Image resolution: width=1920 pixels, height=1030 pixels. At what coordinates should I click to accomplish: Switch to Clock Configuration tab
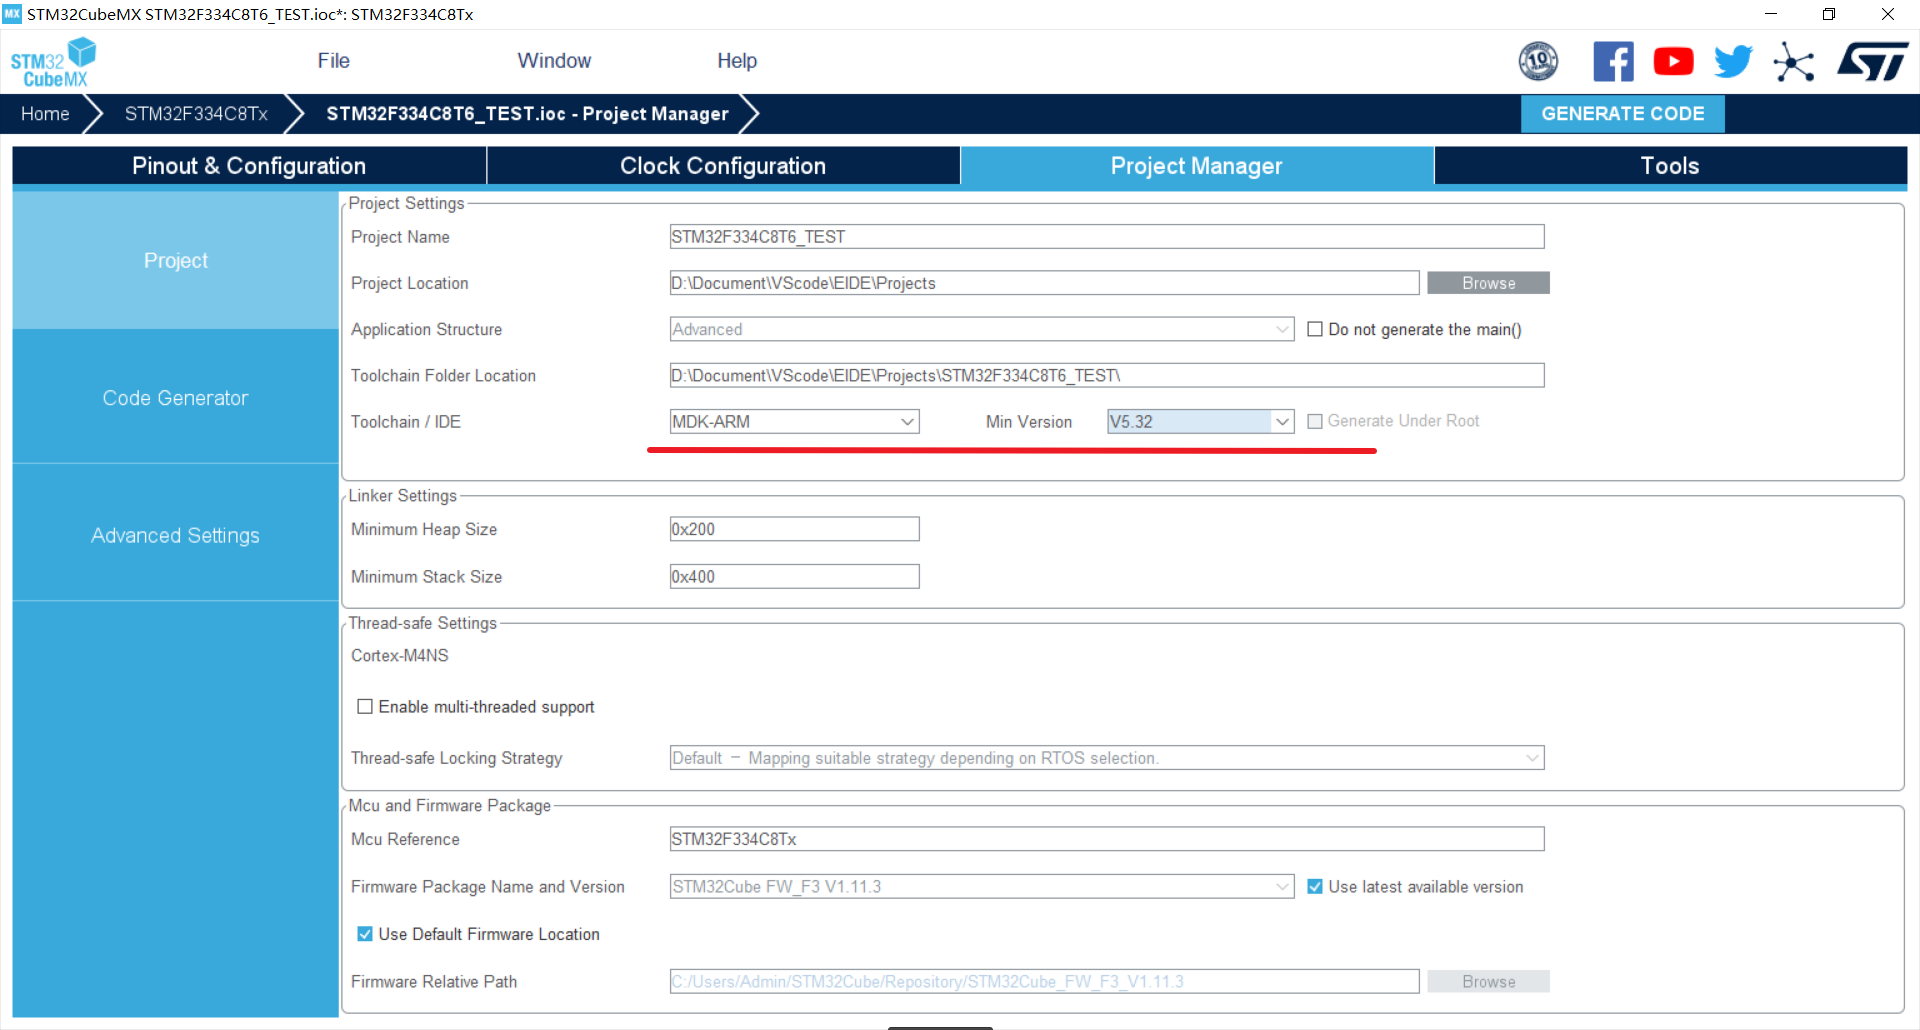723,166
